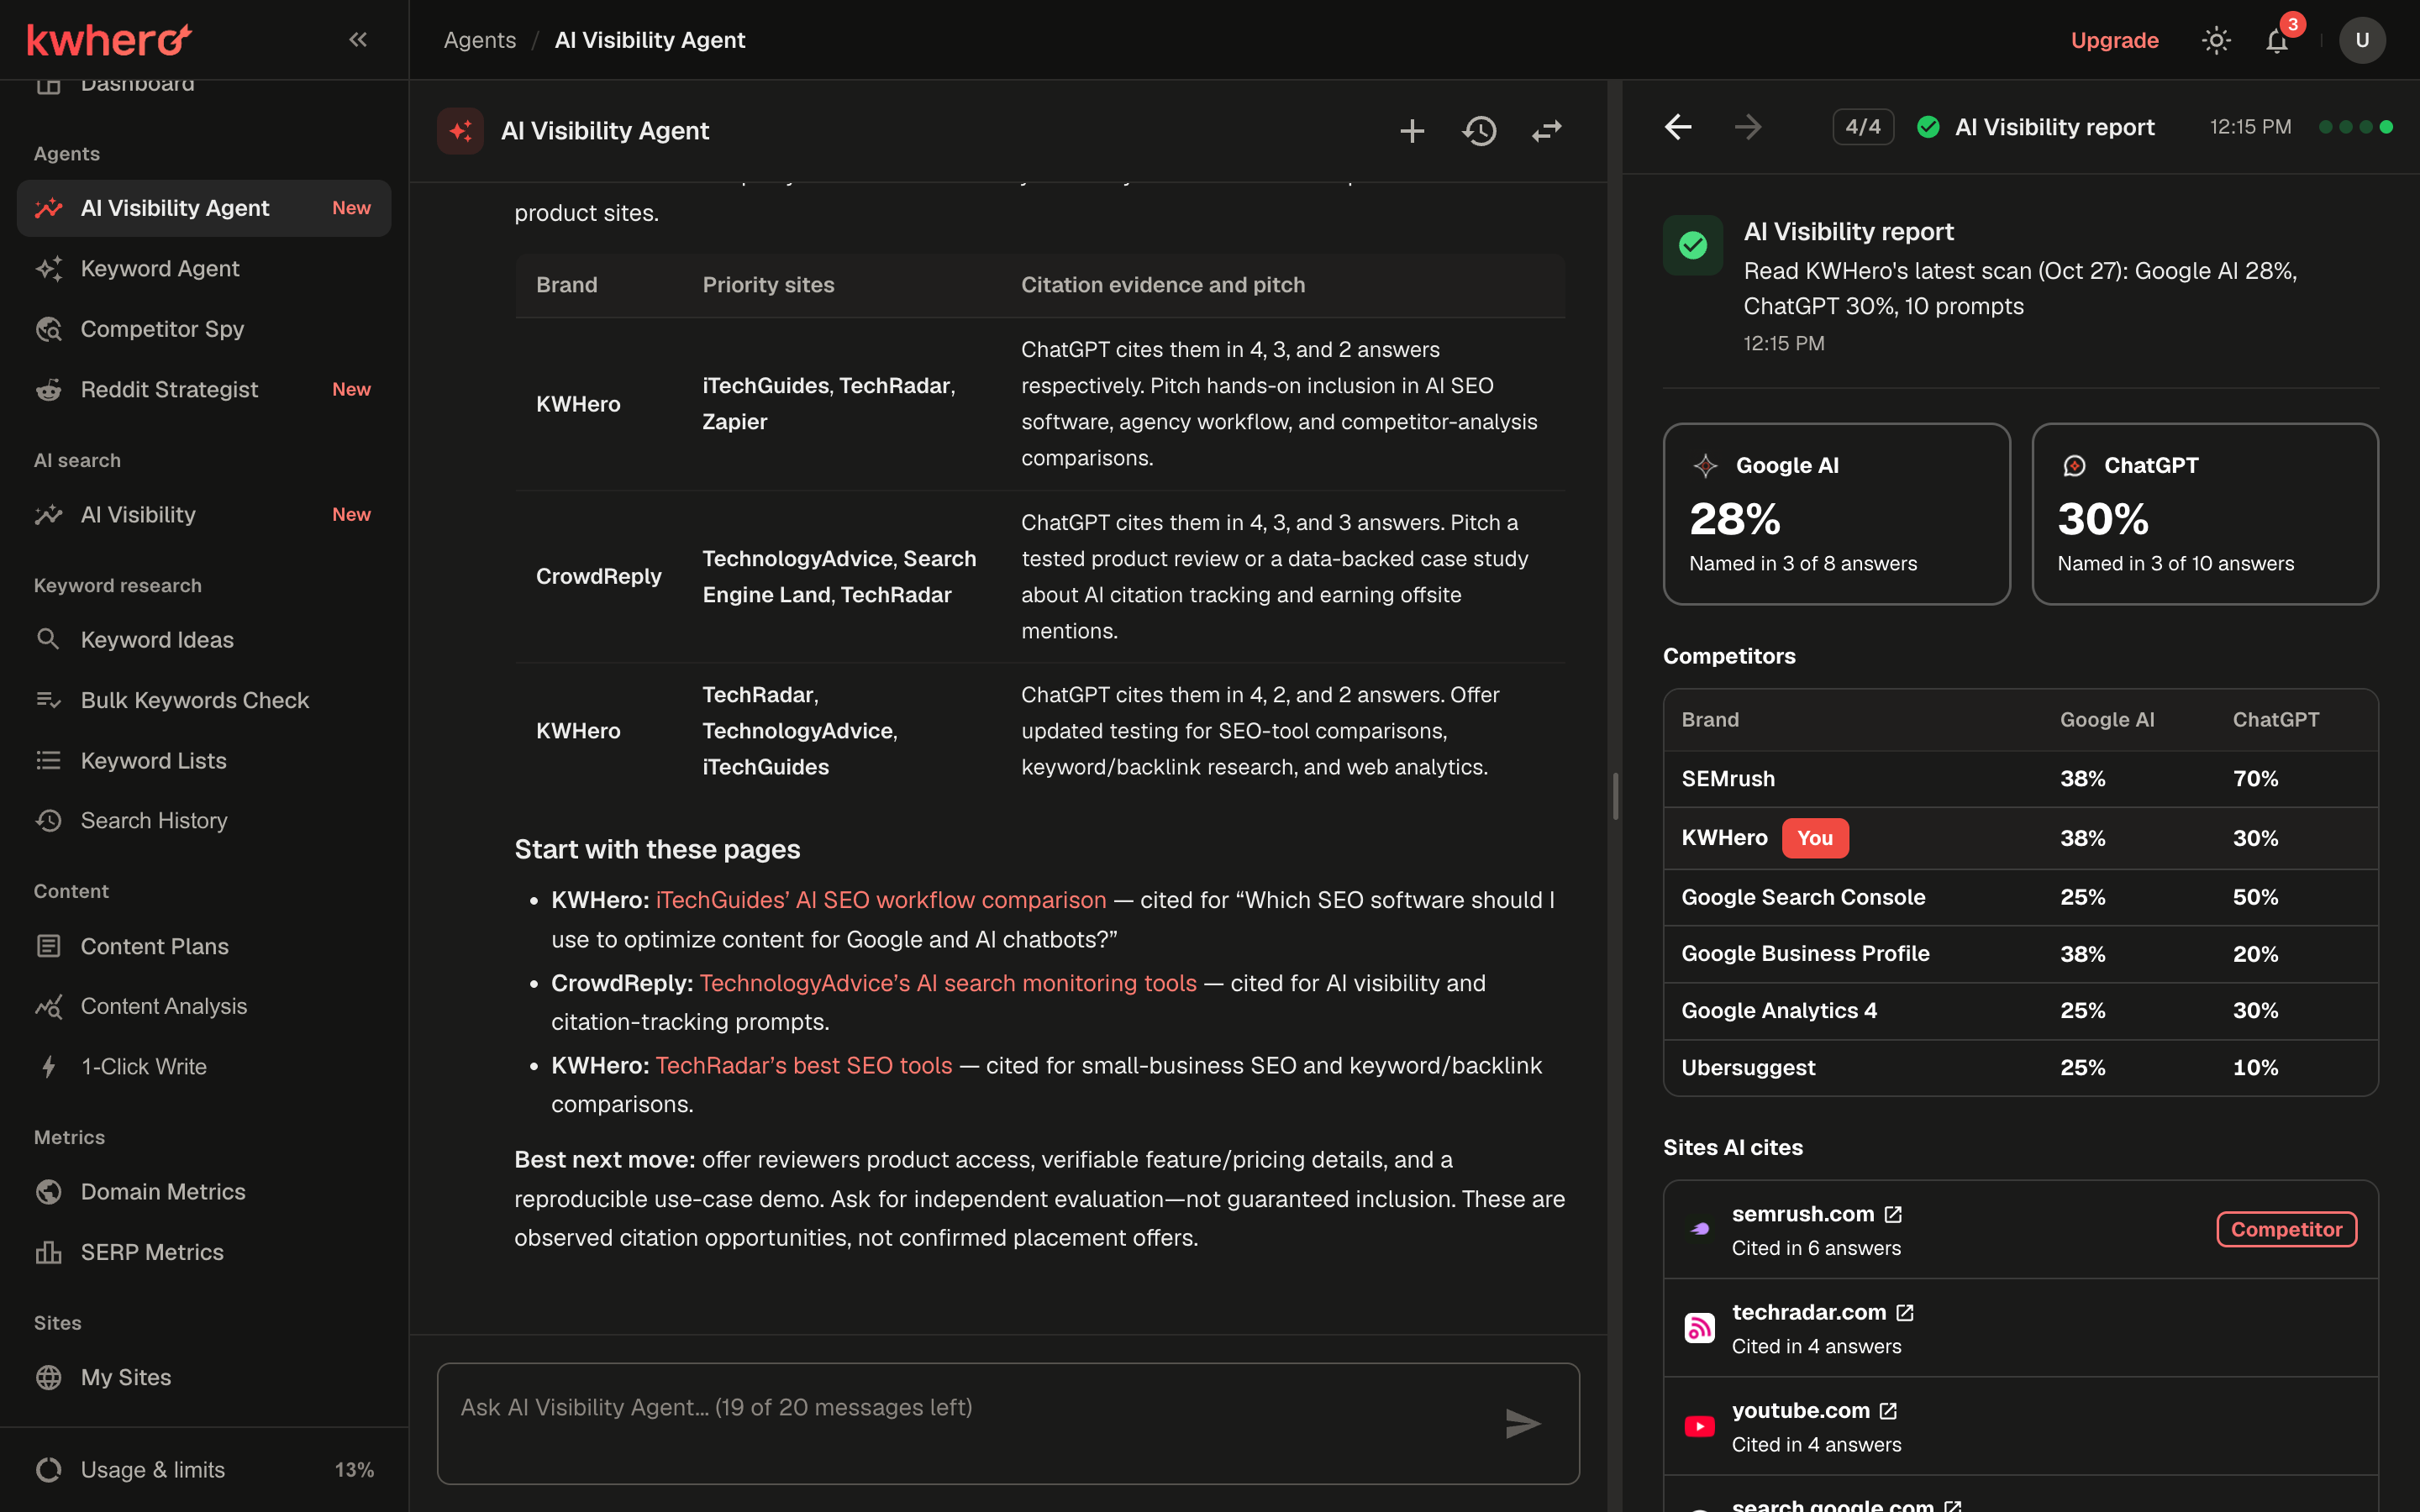Open My Sites
The width and height of the screenshot is (2420, 1512).
pyautogui.click(x=204, y=1378)
